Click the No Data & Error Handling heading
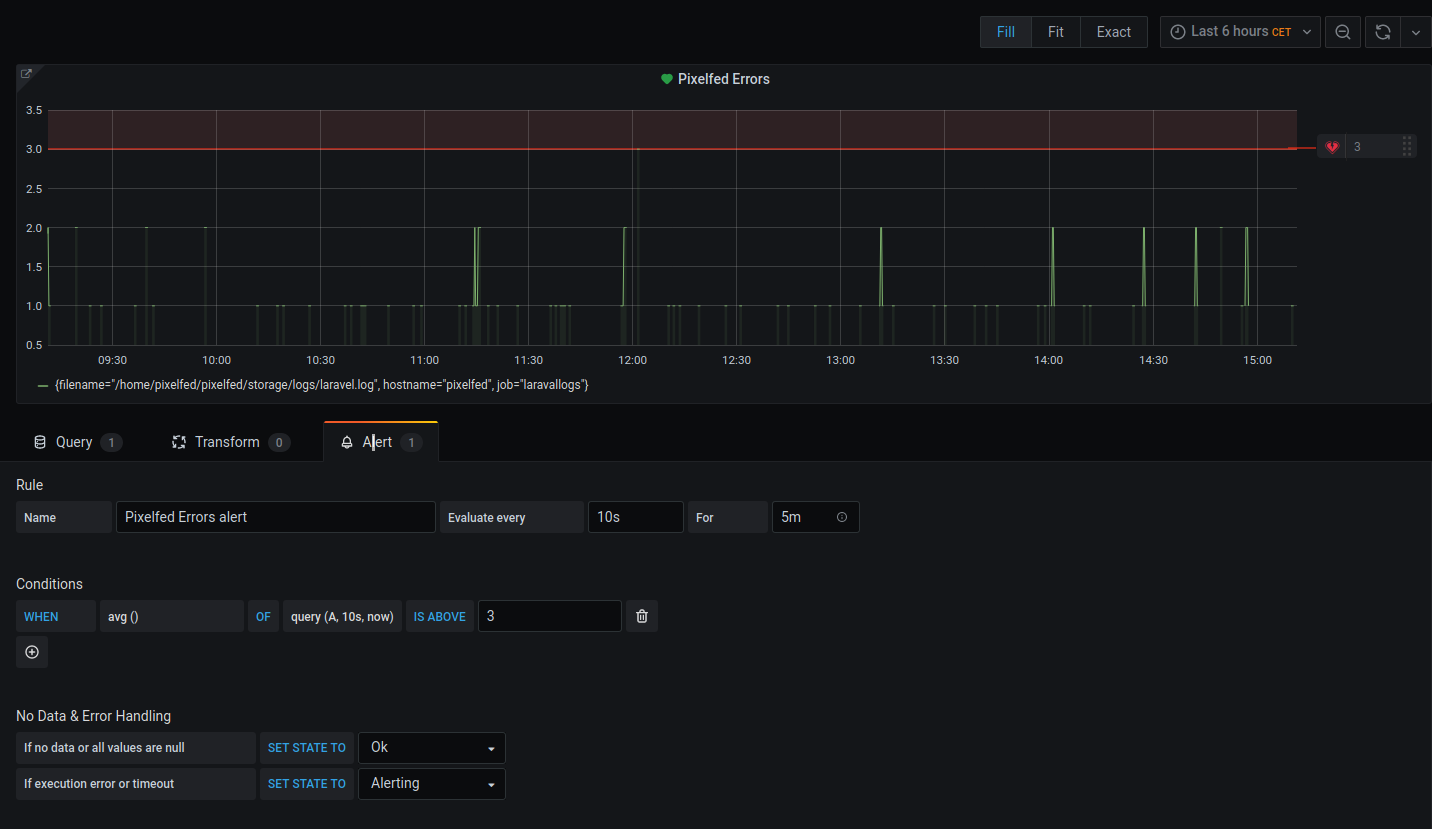Viewport: 1432px width, 829px height. (x=94, y=716)
